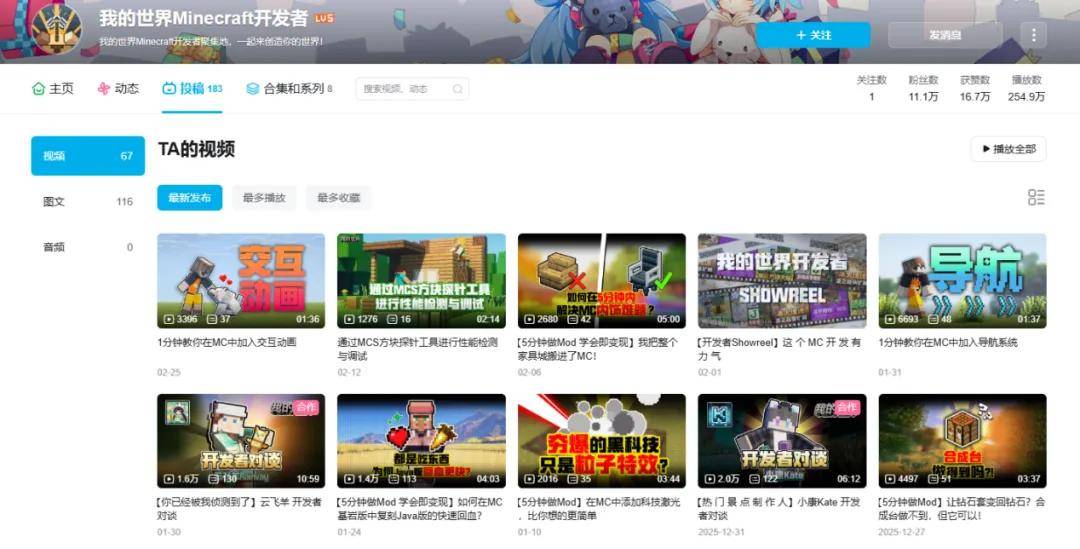Select 视频 in the left sidebar

[x=88, y=156]
